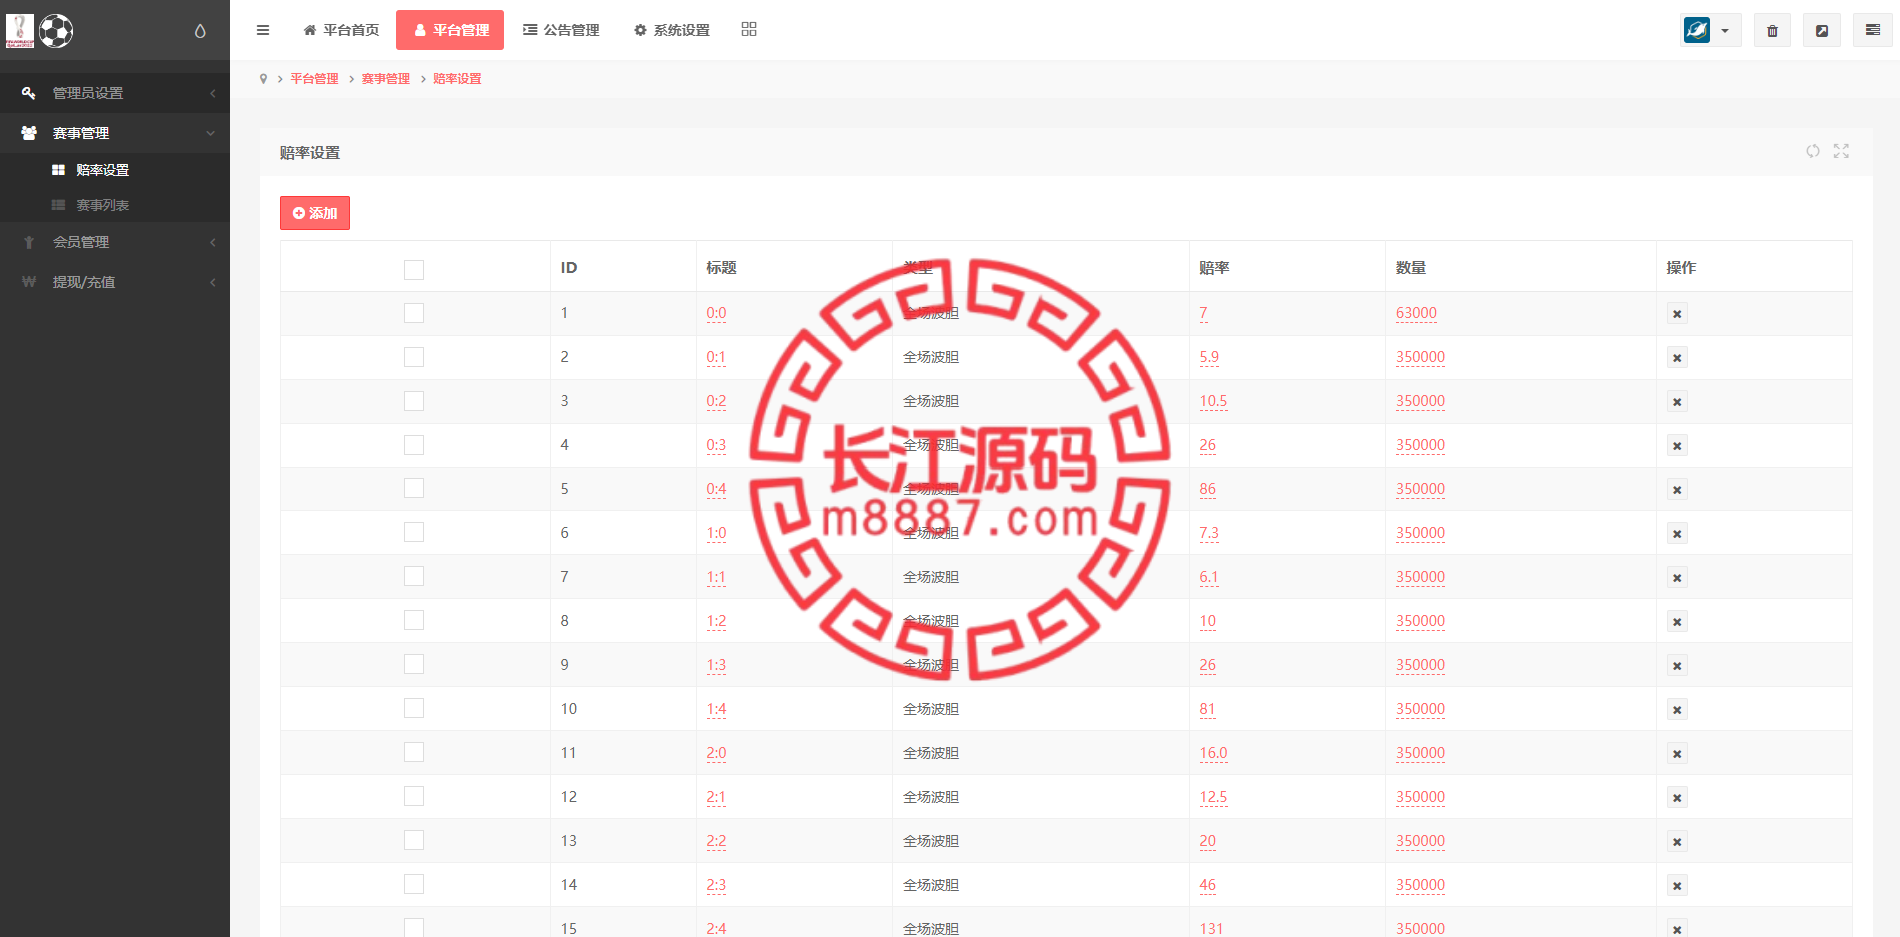Open the right-side panel list icon
The width and height of the screenshot is (1900, 937).
(x=1873, y=30)
